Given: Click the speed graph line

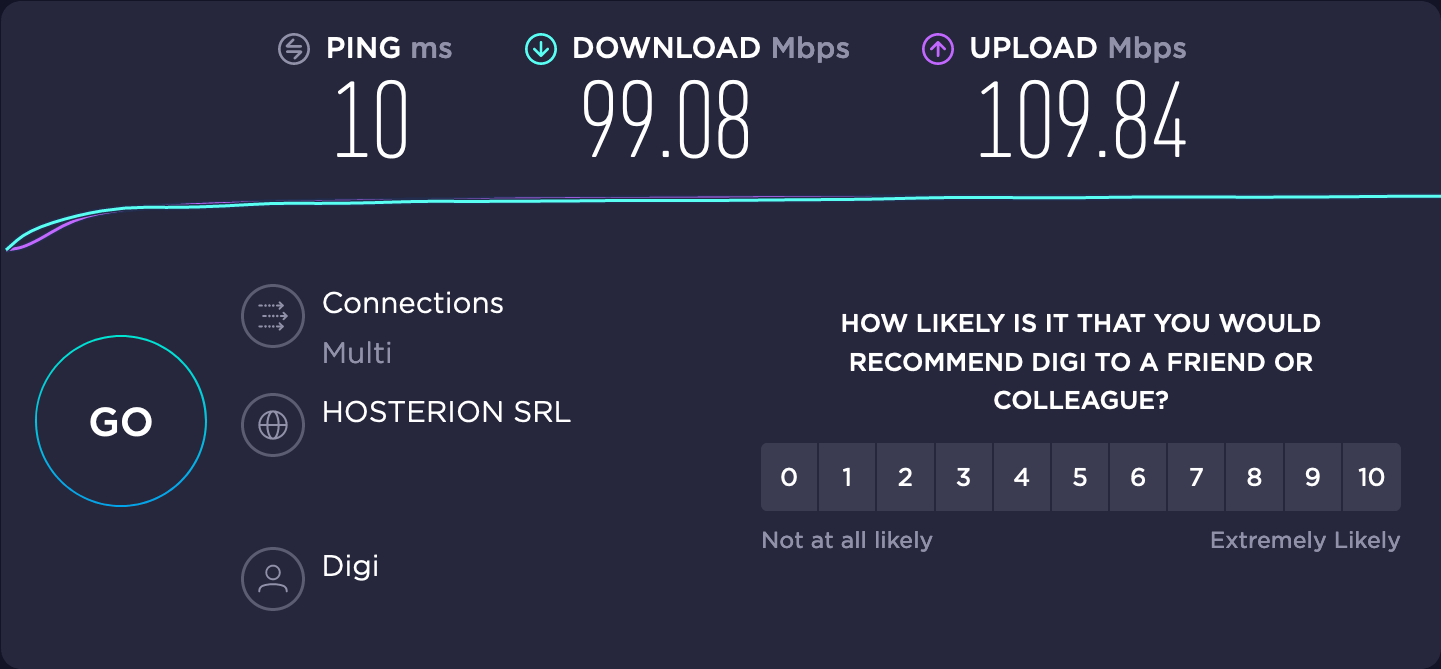Looking at the screenshot, I should pos(720,201).
